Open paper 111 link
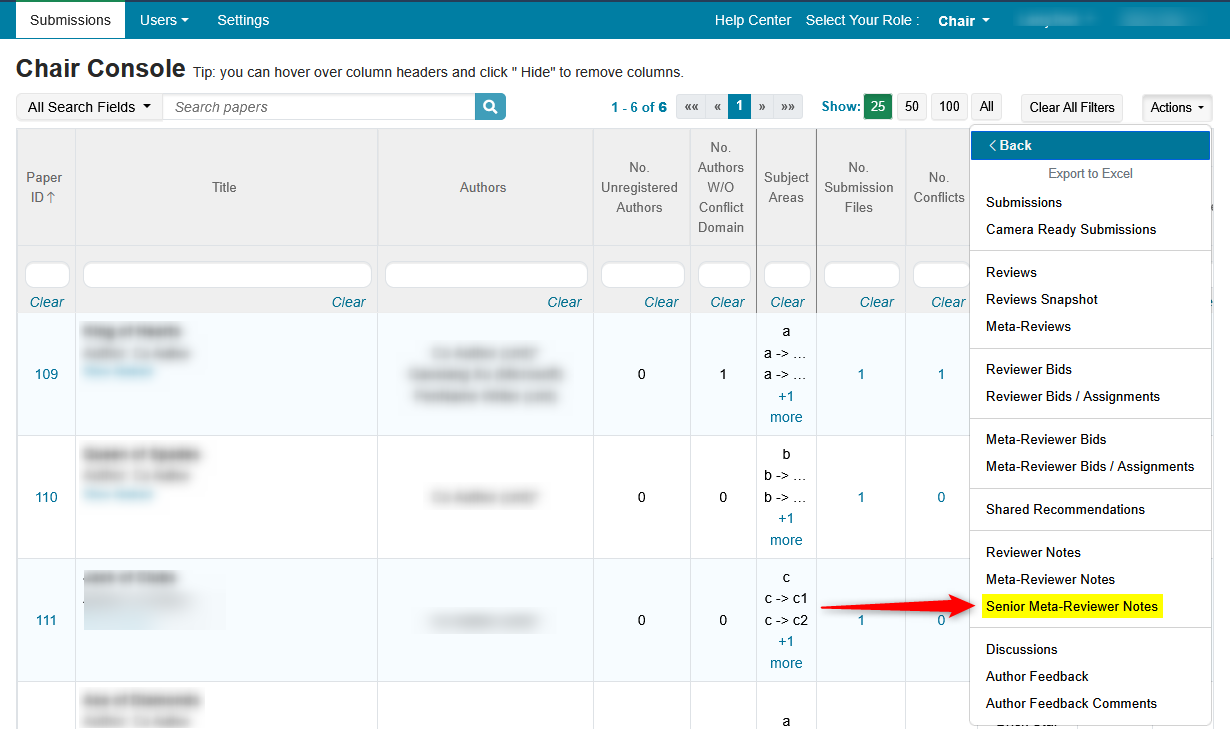Image resolution: width=1230 pixels, height=729 pixels. (47, 620)
